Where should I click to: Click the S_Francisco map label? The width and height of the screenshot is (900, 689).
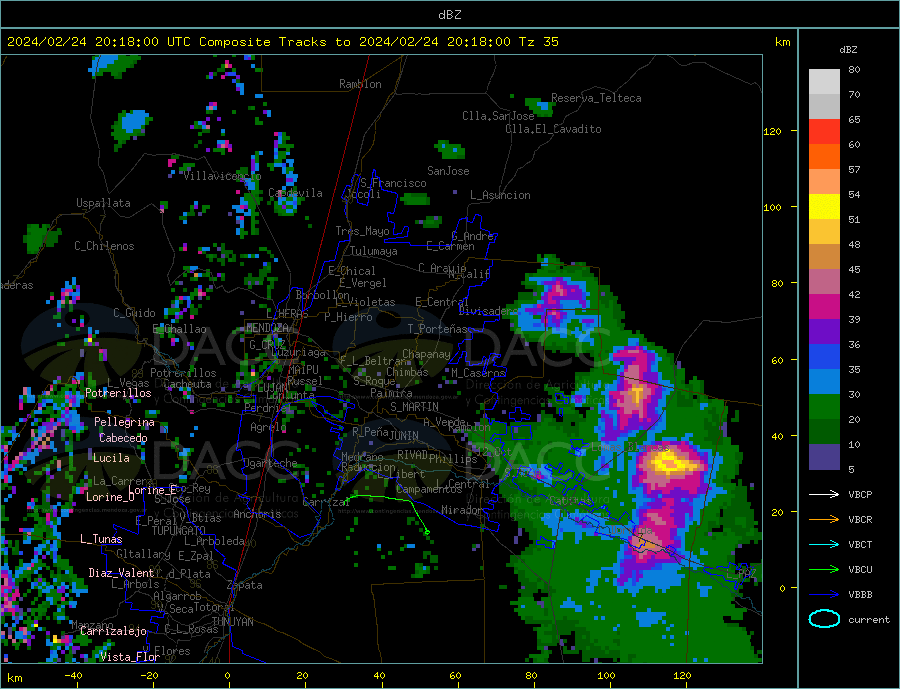tap(393, 183)
